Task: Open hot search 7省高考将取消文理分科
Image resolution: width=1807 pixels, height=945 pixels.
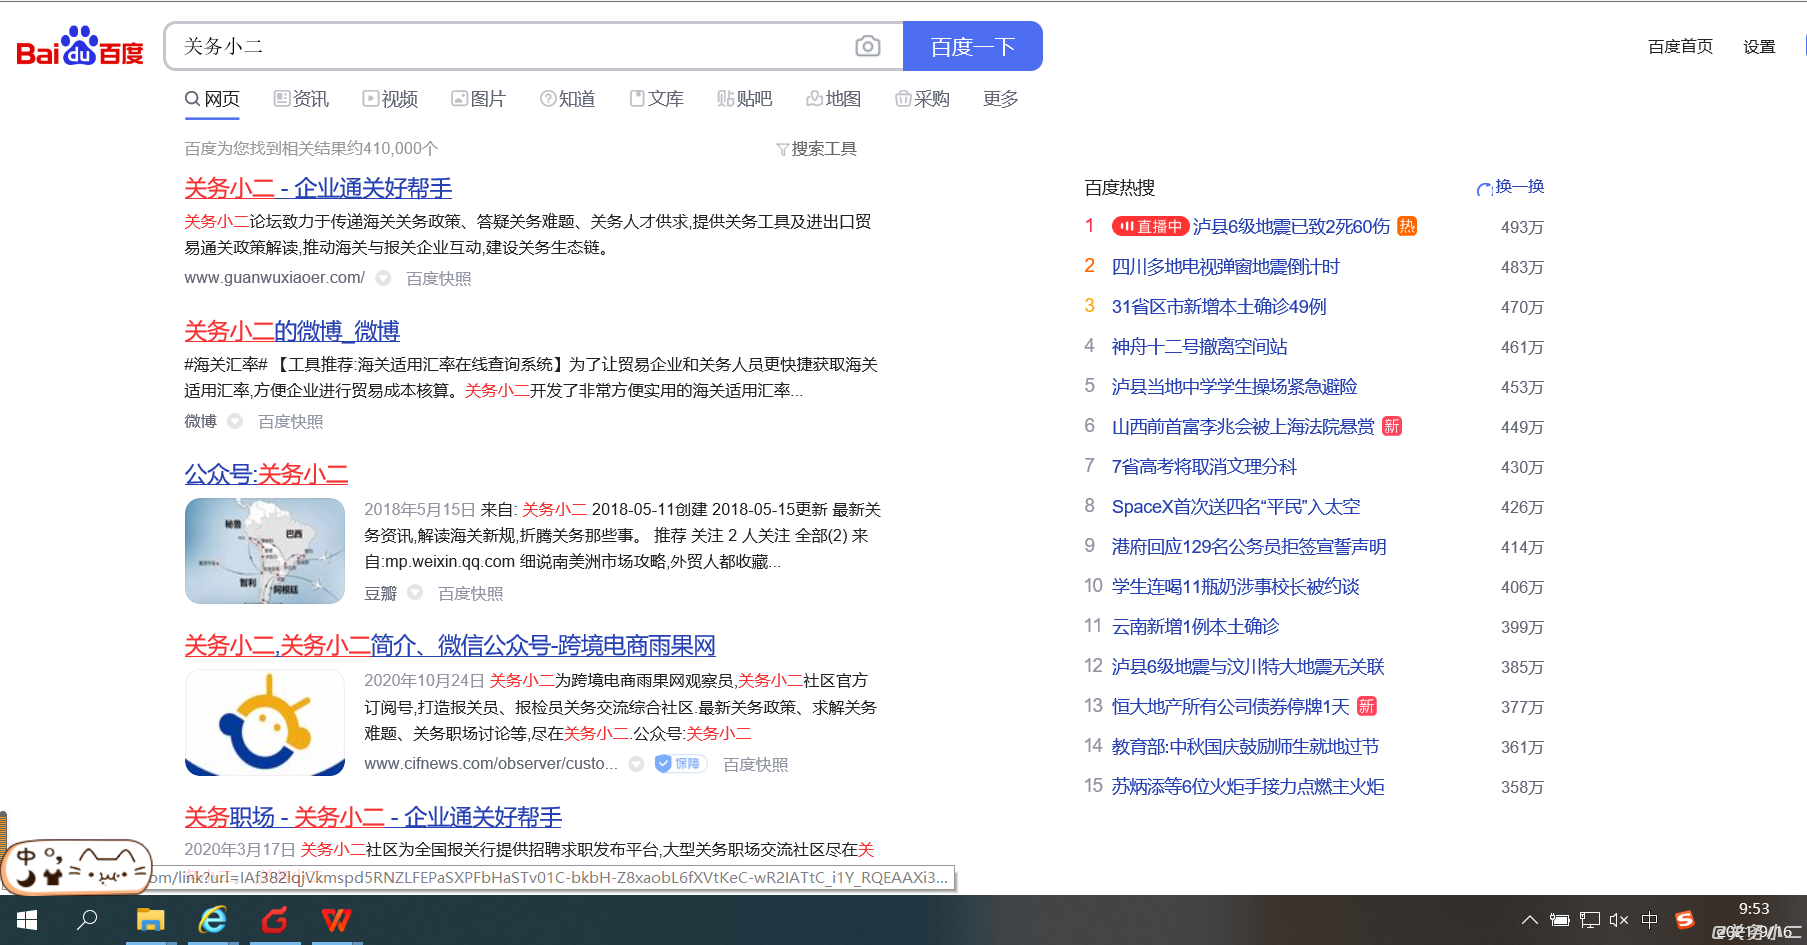Action: (x=1204, y=467)
